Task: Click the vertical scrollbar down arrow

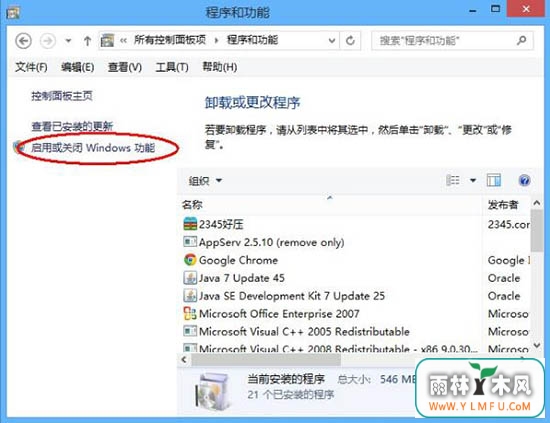Action: pyautogui.click(x=537, y=346)
